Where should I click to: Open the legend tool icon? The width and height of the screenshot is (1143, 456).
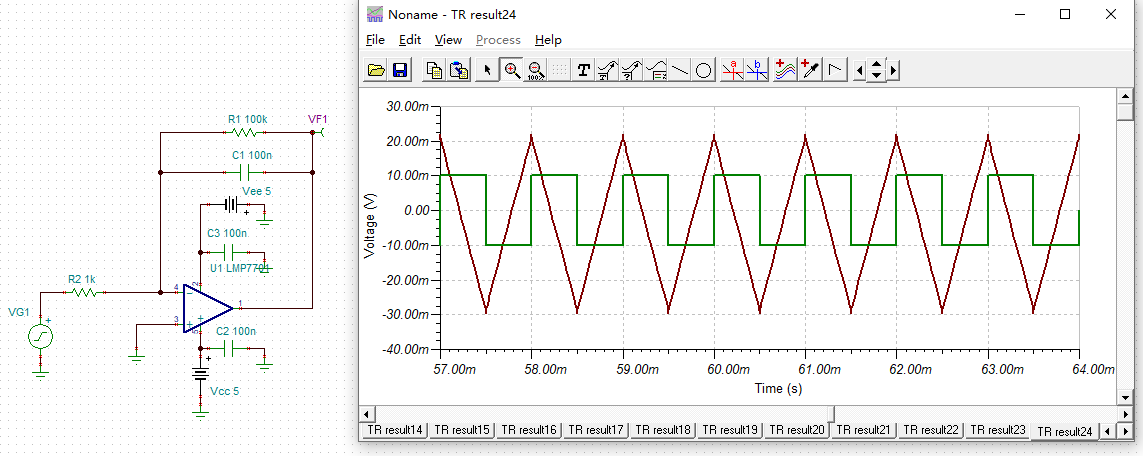click(x=656, y=70)
